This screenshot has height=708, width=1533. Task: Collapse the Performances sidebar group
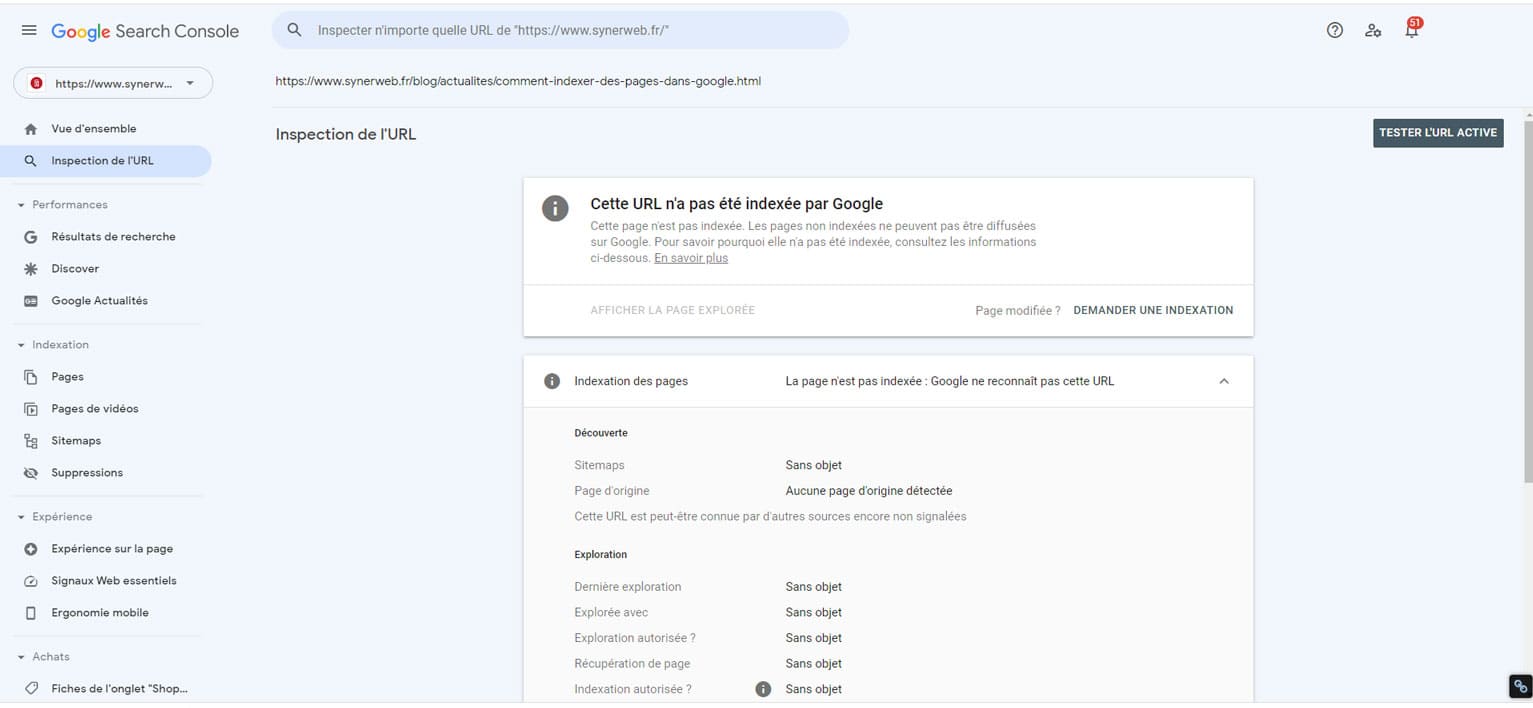21,205
